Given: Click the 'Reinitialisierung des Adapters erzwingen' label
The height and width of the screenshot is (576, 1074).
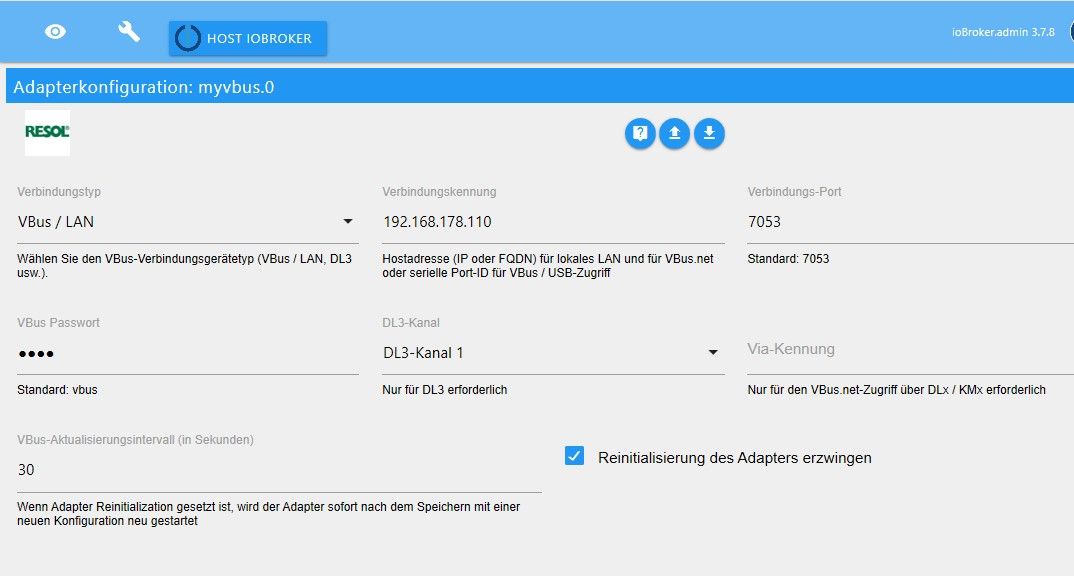Looking at the screenshot, I should (734, 458).
